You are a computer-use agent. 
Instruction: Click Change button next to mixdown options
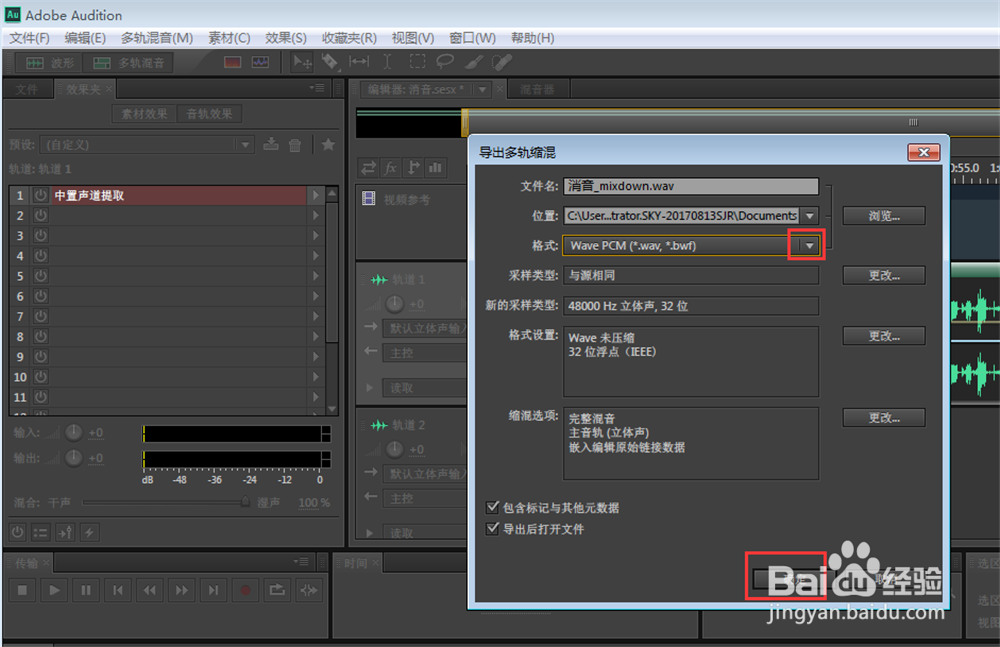click(x=884, y=417)
